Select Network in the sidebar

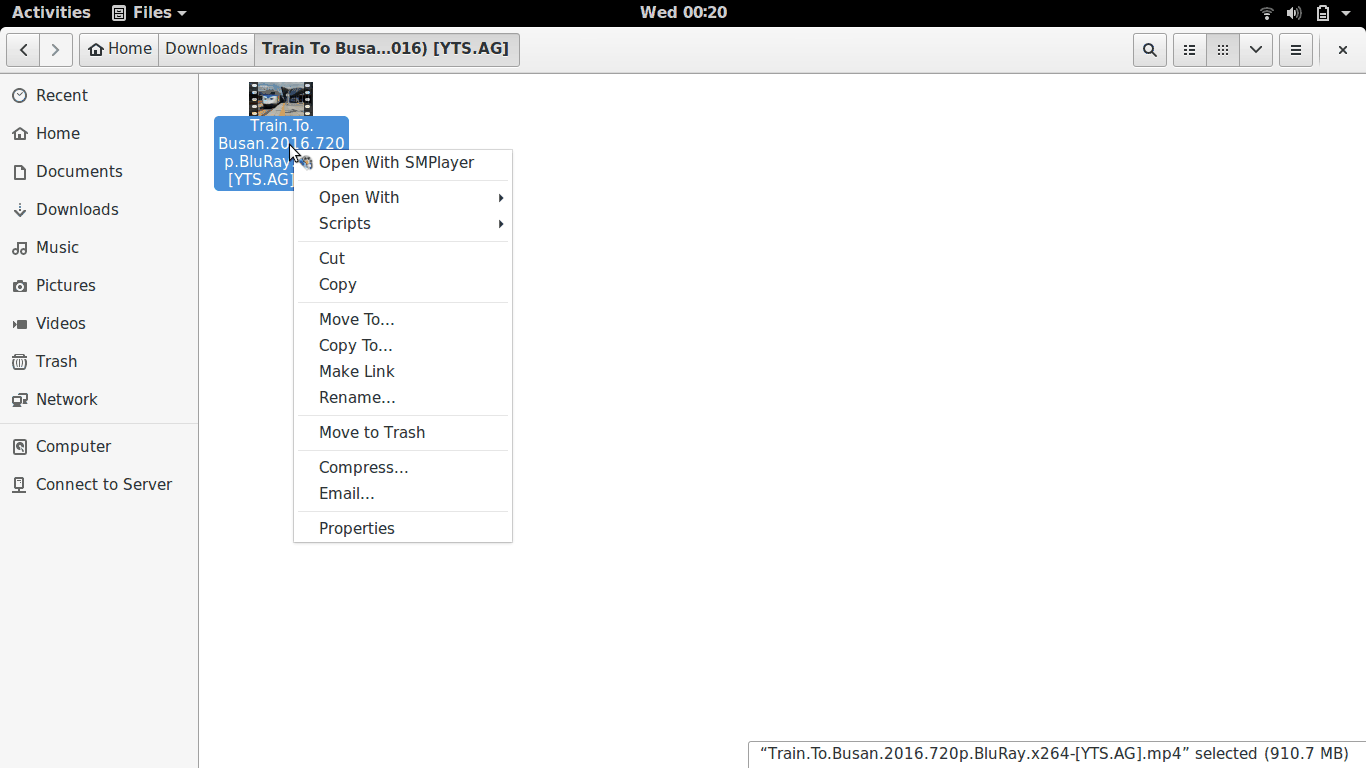[66, 399]
